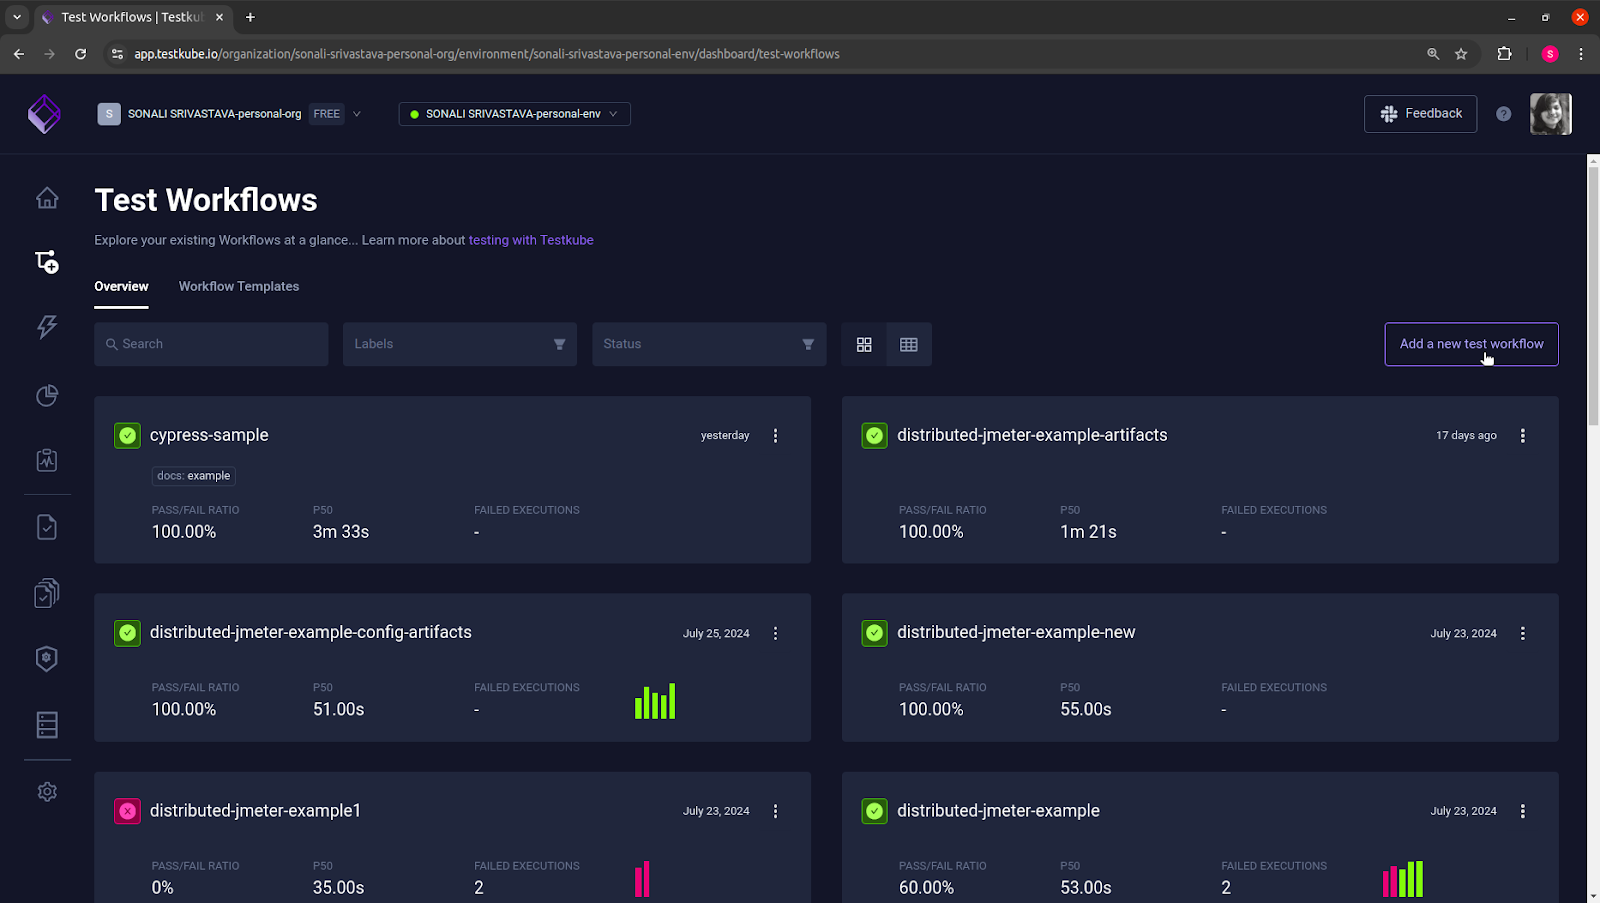Open Chrome's three-dot menu
This screenshot has height=903, width=1600.
pyautogui.click(x=1581, y=54)
